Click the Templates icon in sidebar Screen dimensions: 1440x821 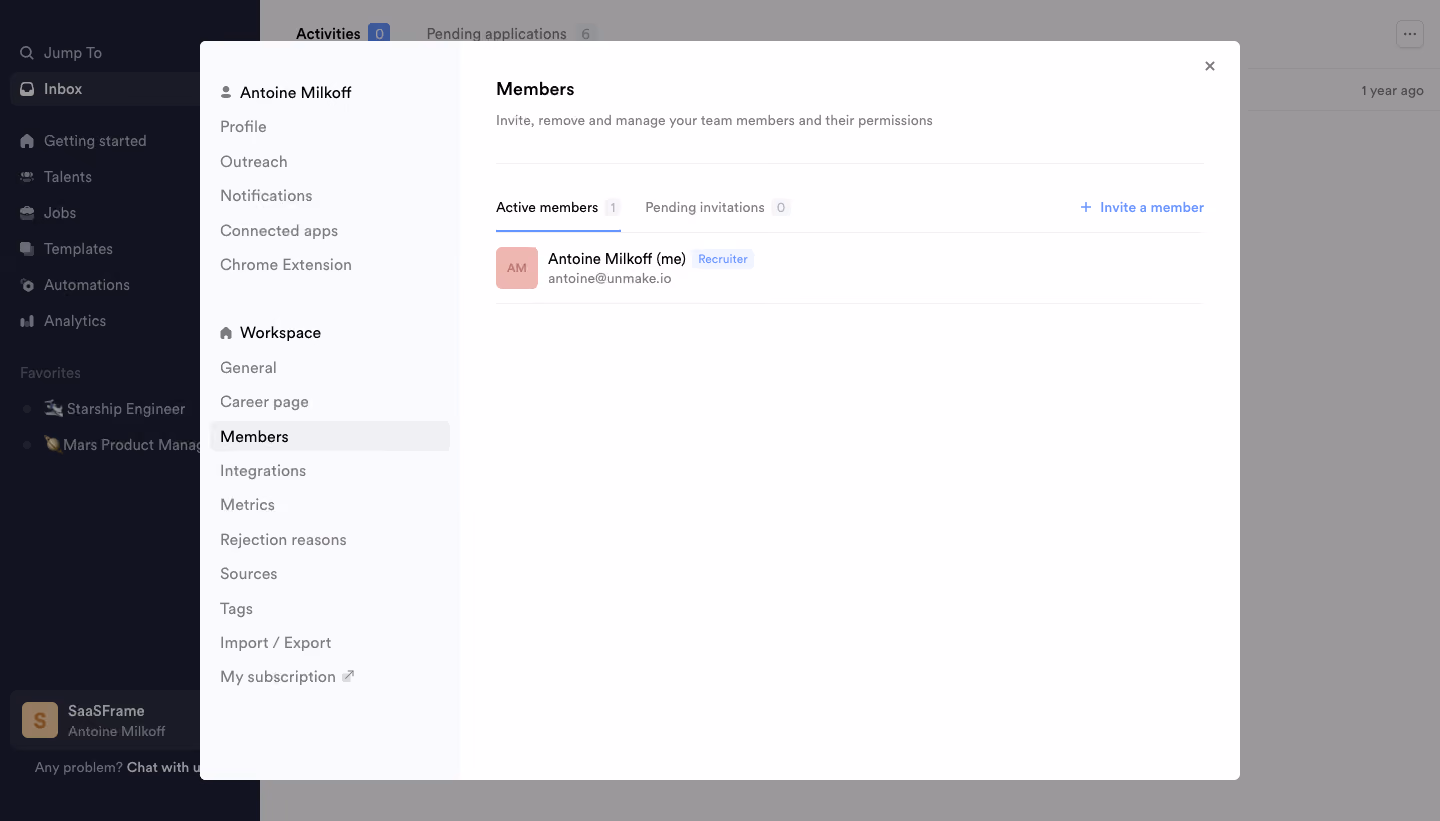coord(27,249)
